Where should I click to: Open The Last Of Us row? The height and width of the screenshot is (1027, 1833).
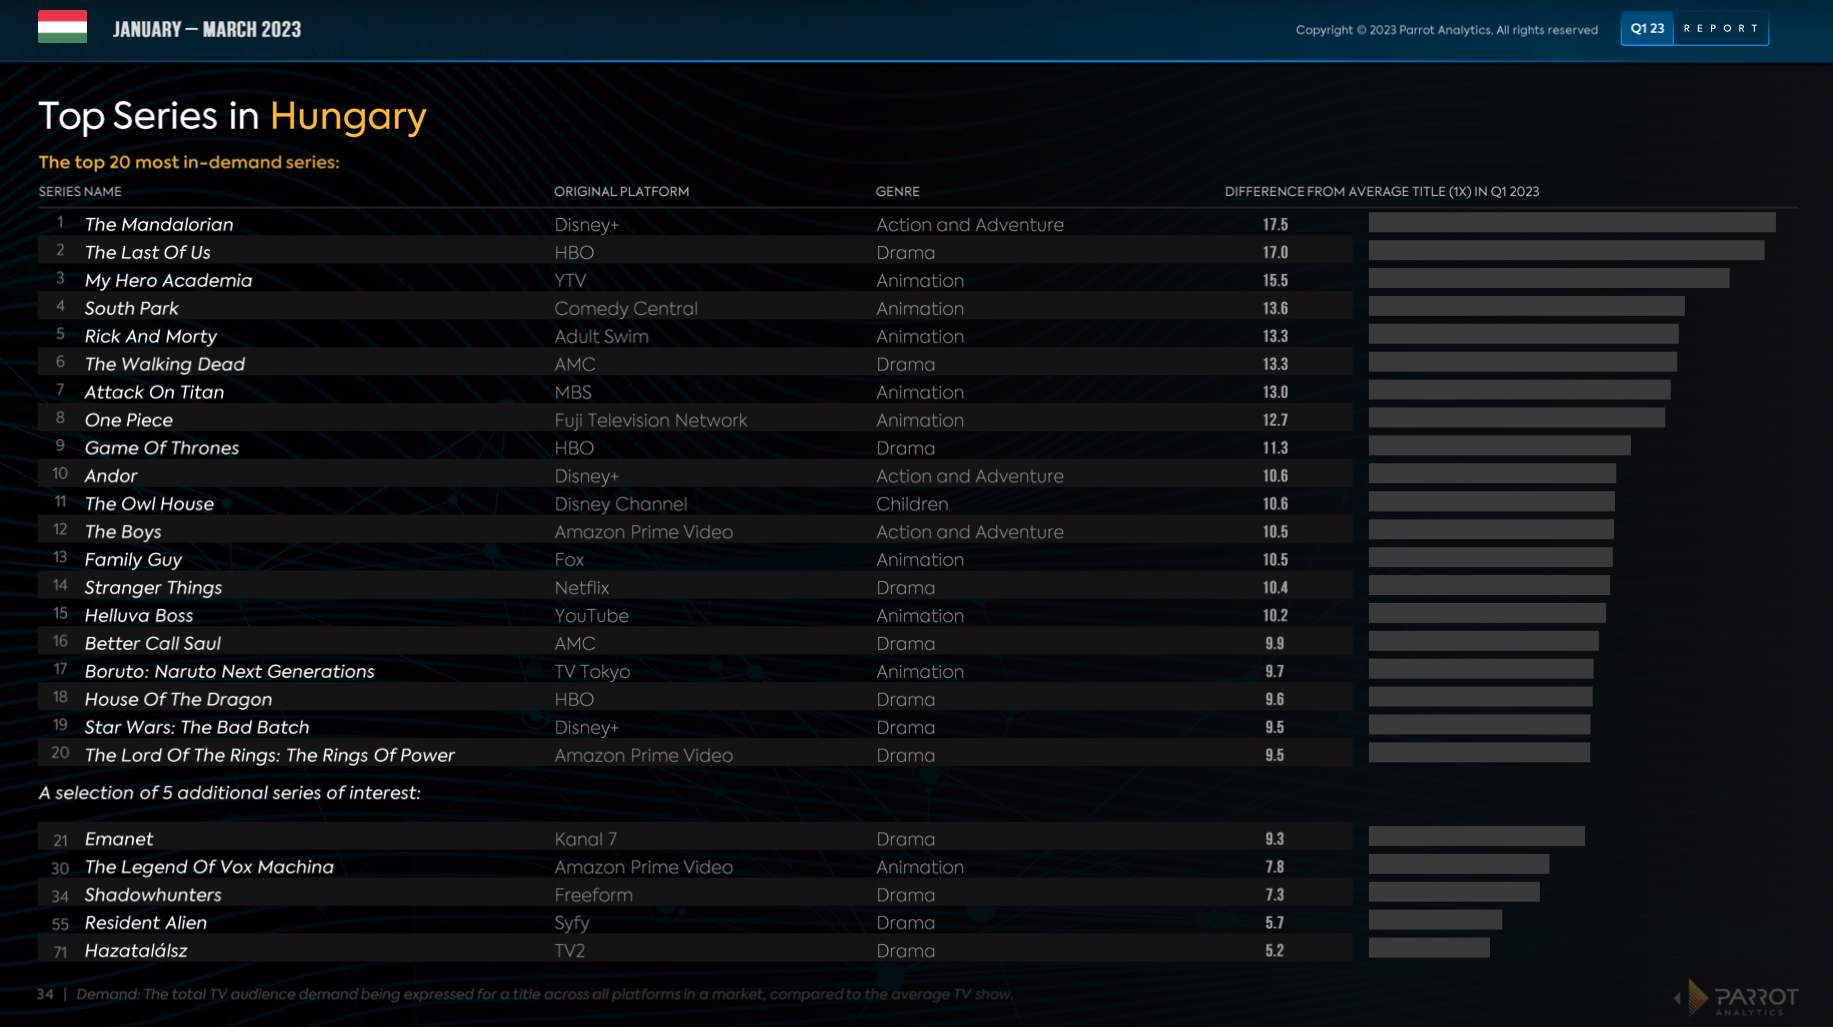[147, 253]
